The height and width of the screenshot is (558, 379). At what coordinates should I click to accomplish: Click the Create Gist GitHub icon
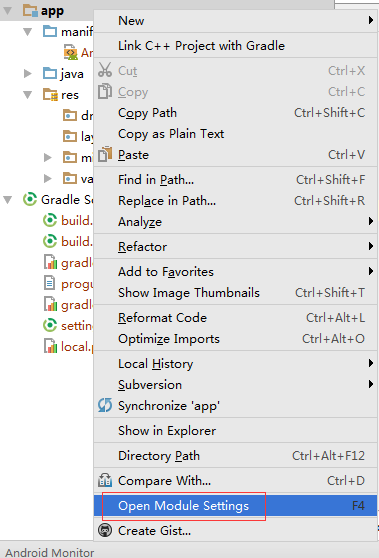click(x=105, y=530)
